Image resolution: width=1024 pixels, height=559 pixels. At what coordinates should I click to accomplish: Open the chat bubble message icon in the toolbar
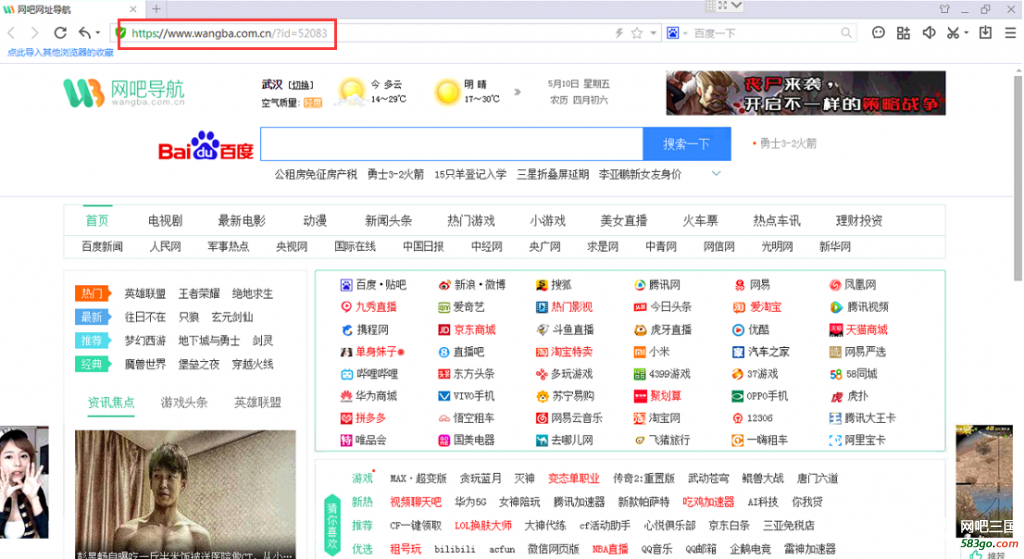[x=878, y=33]
